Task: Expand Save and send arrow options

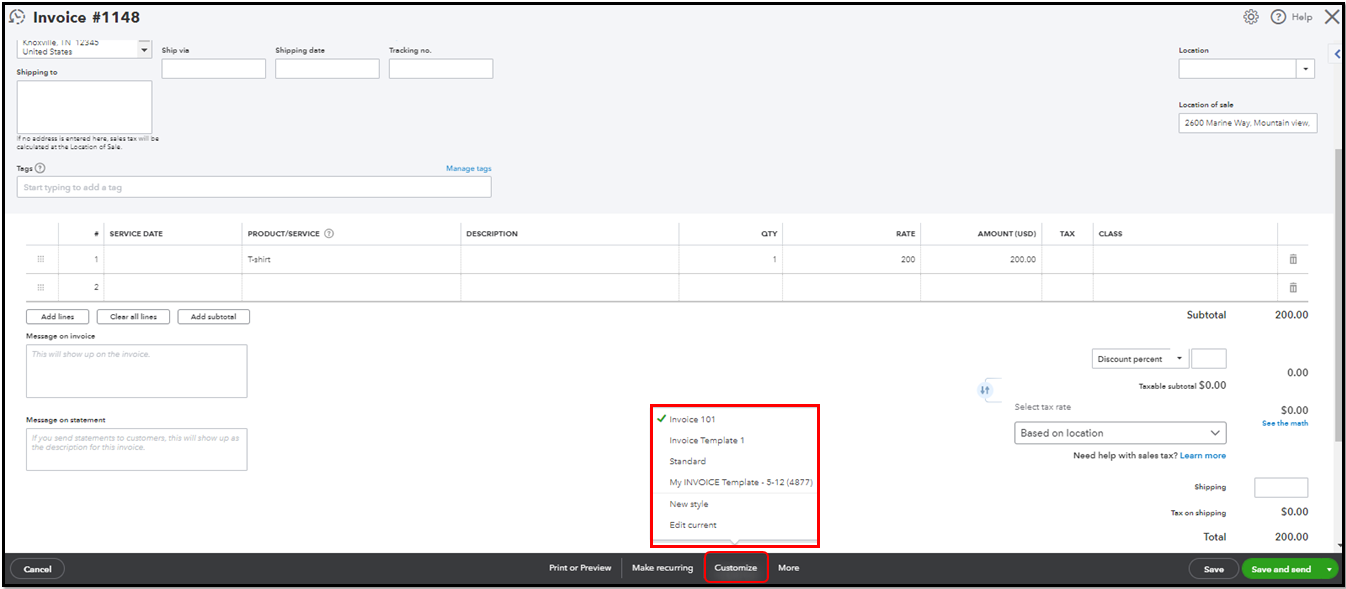Action: [x=1329, y=569]
